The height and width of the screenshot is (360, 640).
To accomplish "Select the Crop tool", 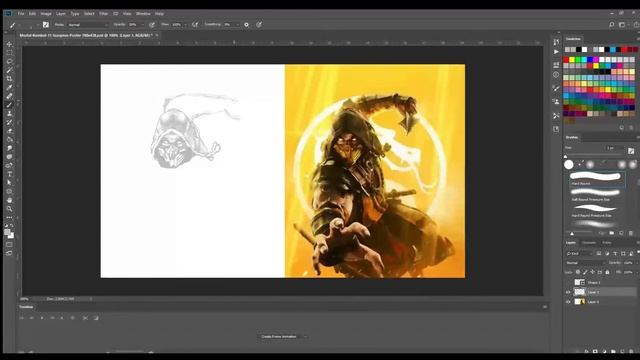I will coord(9,79).
